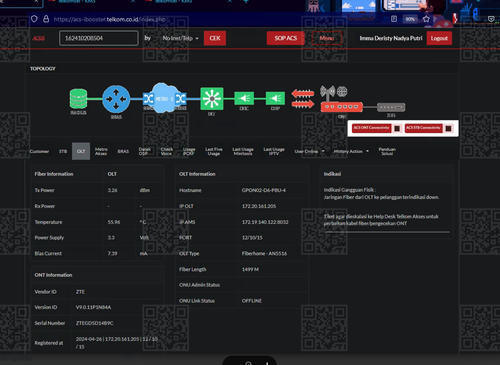Click the Version ID value V9.0.11P1N84A

point(93,307)
